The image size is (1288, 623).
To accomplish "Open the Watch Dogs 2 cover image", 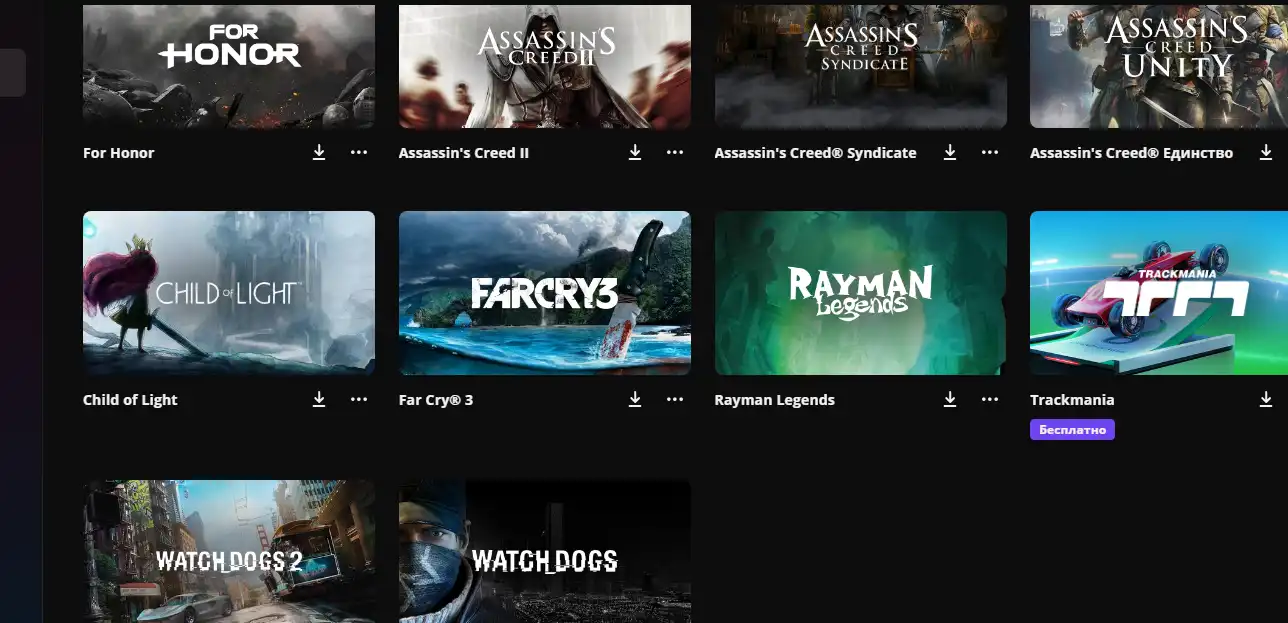I will point(229,551).
